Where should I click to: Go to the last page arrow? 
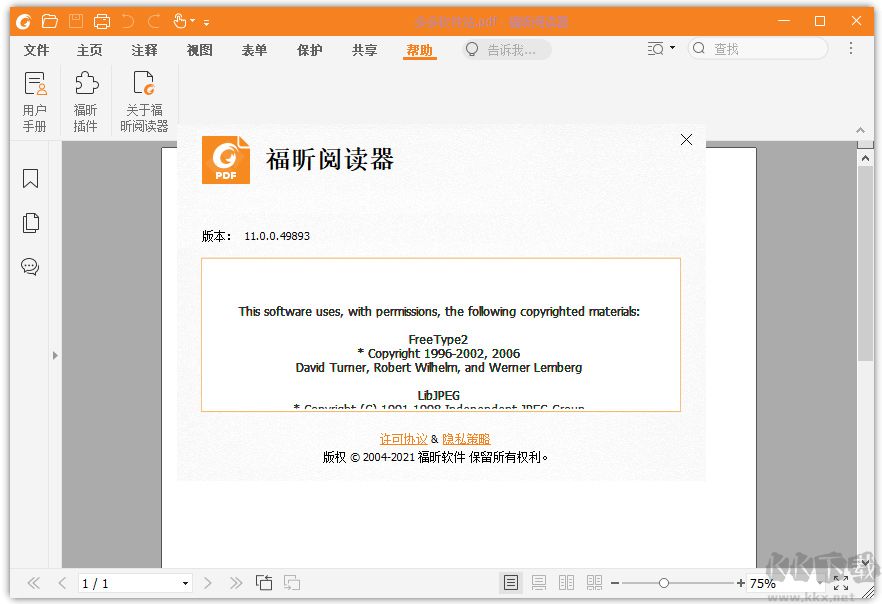tap(236, 583)
